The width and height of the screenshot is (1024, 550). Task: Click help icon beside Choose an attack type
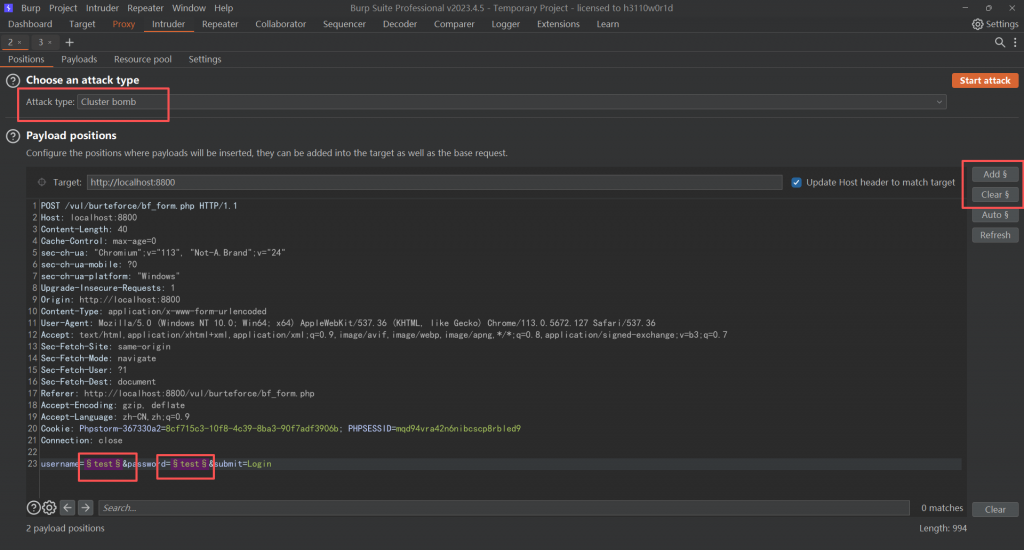point(13,80)
